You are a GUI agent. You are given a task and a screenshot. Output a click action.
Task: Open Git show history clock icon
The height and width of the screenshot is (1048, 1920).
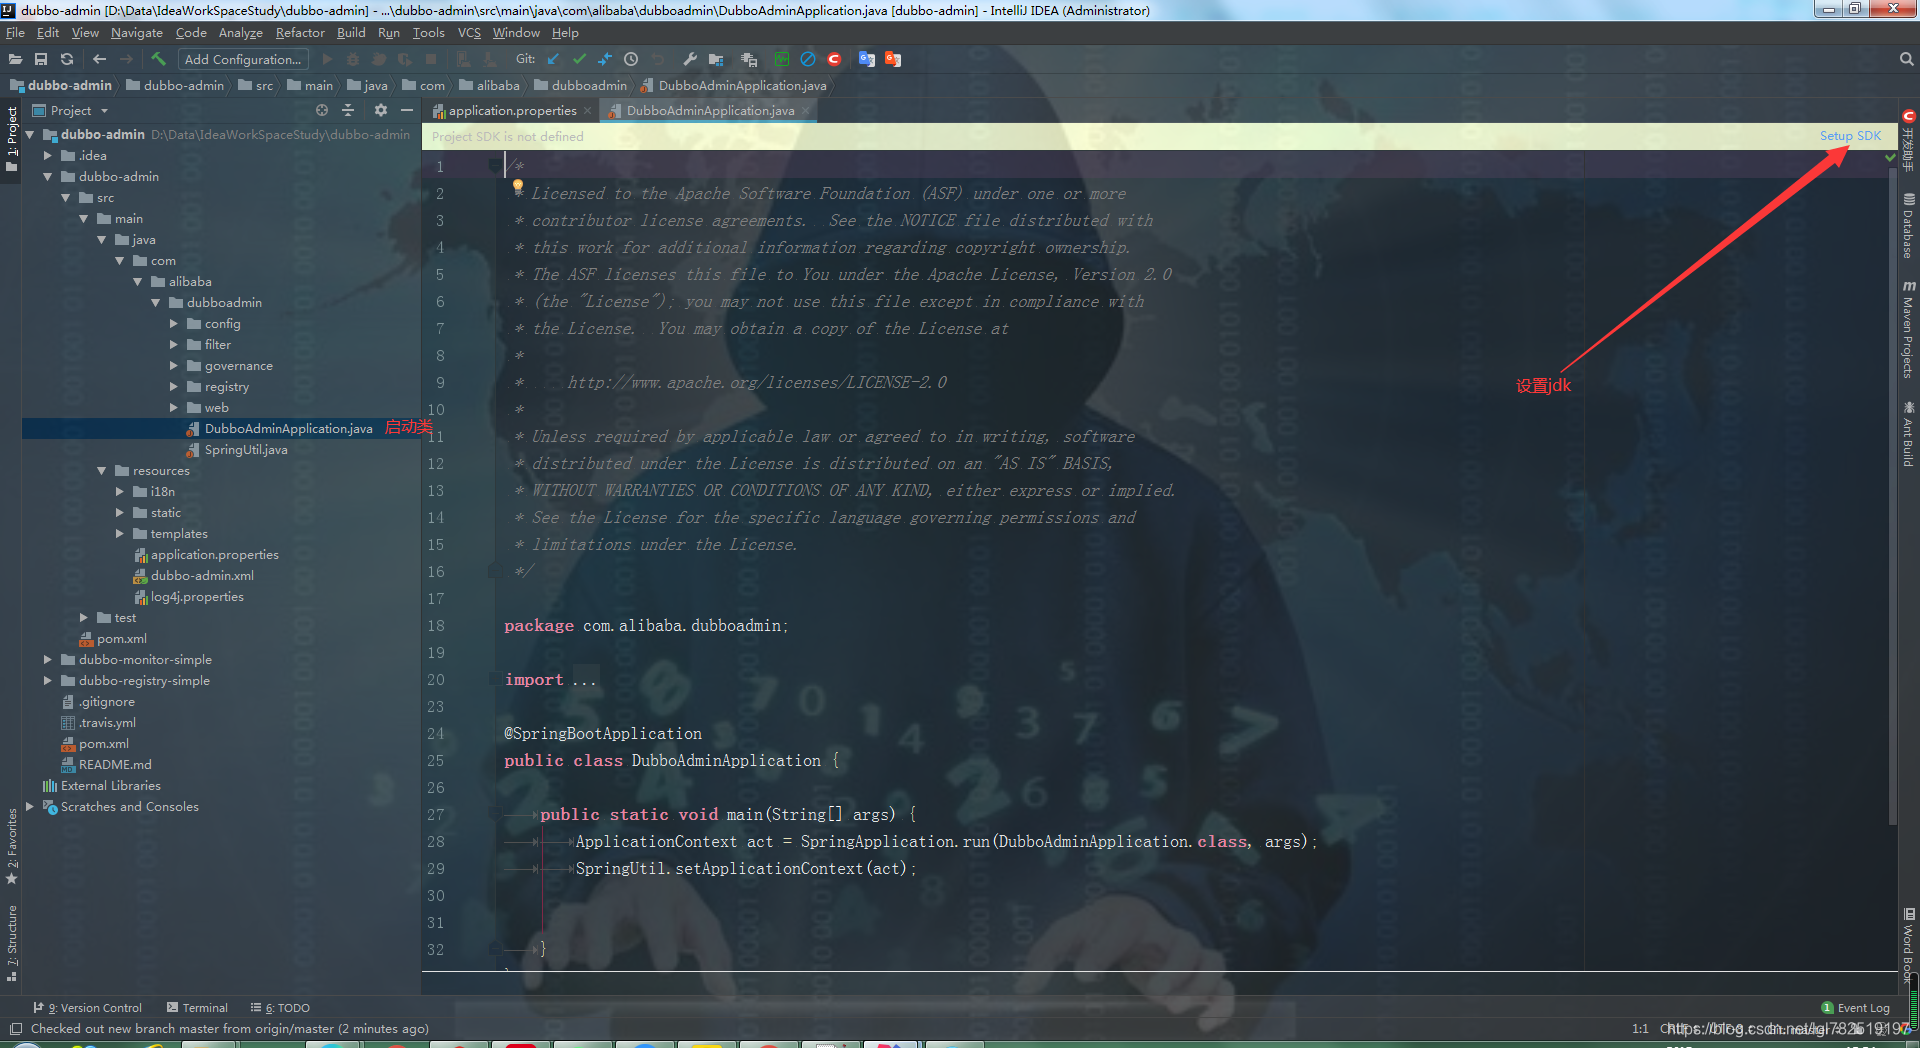631,59
